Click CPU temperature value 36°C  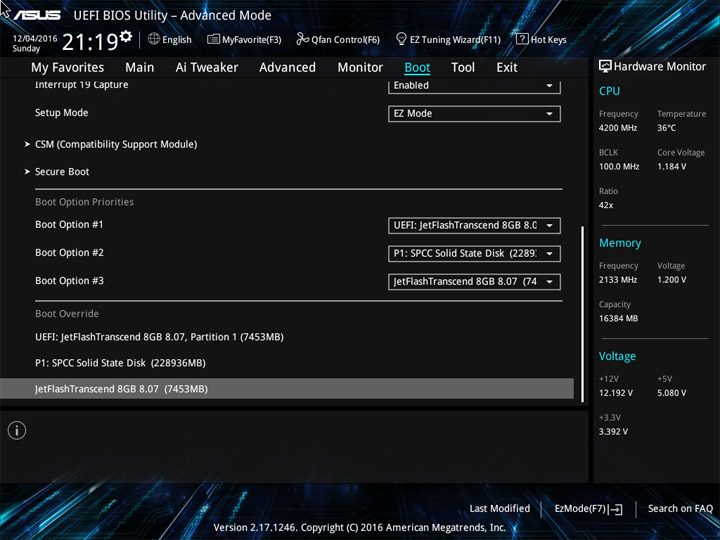click(666, 128)
